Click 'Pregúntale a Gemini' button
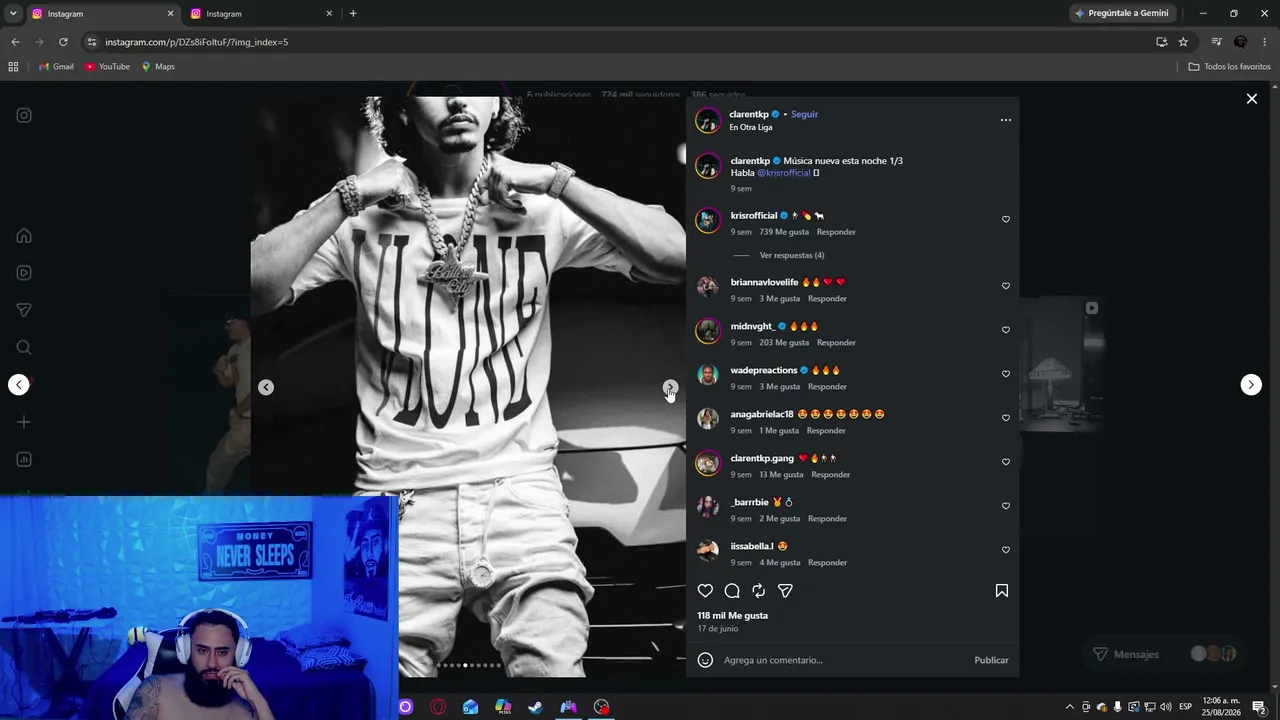 click(1121, 13)
